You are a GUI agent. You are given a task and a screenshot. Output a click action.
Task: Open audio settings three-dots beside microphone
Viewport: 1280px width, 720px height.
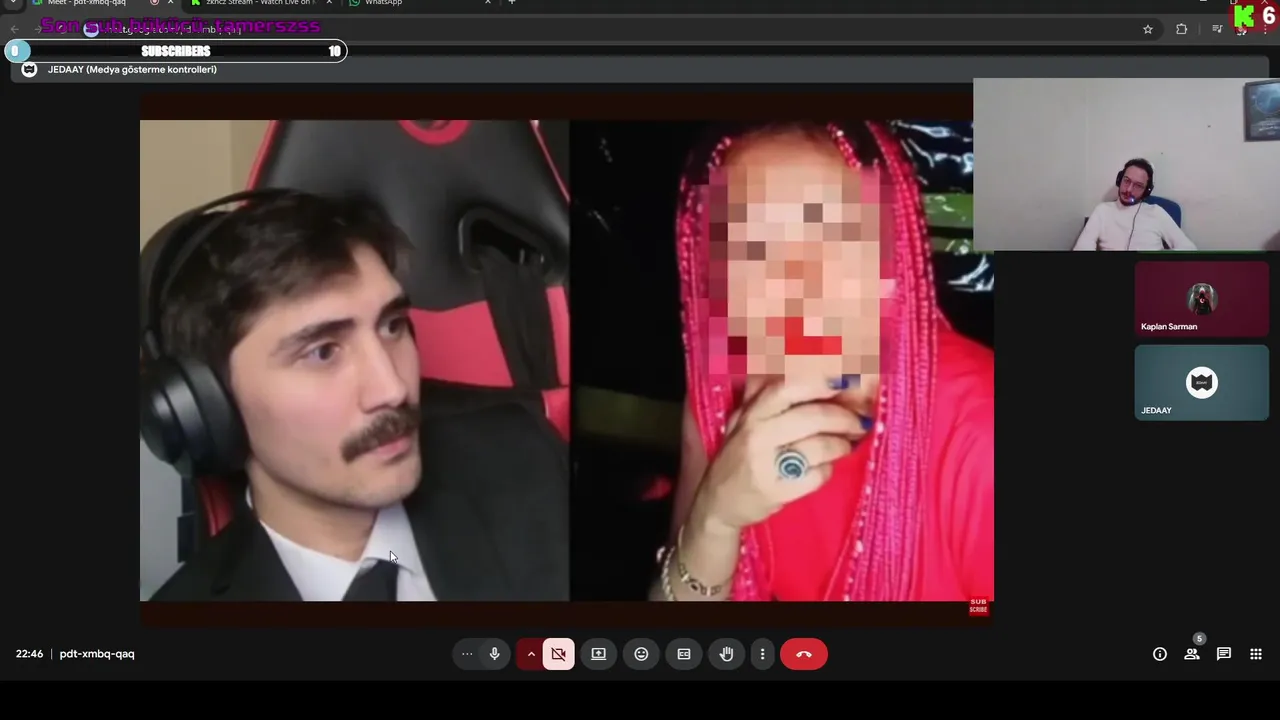pos(467,654)
